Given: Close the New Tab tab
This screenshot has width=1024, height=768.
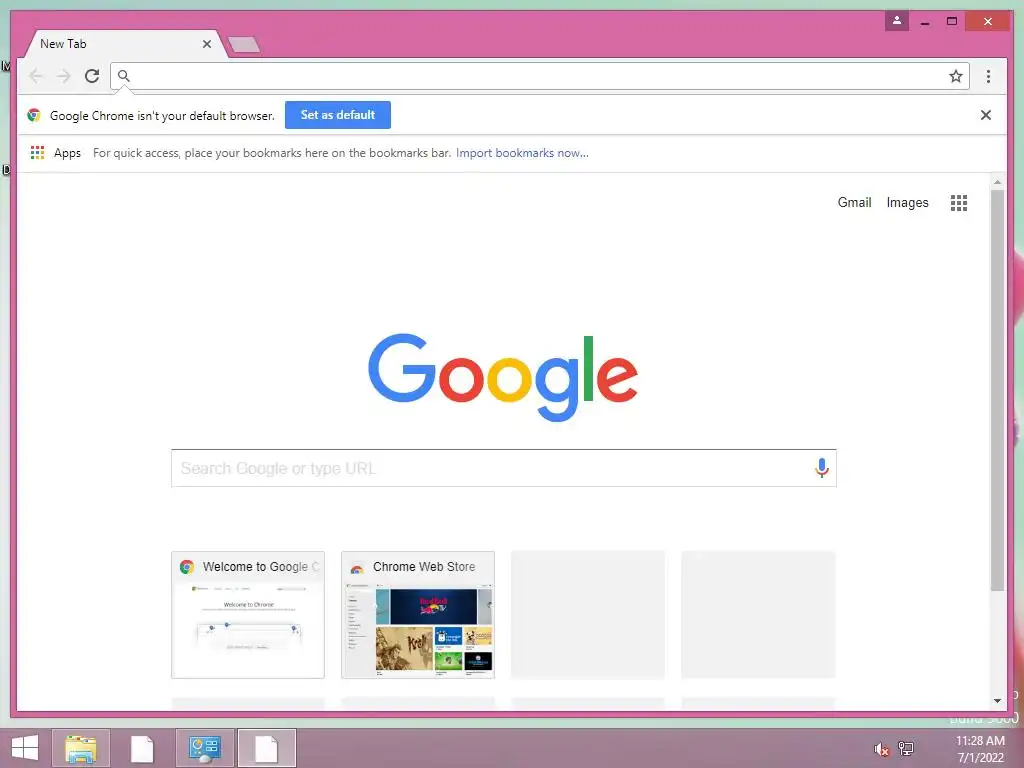Looking at the screenshot, I should point(206,44).
